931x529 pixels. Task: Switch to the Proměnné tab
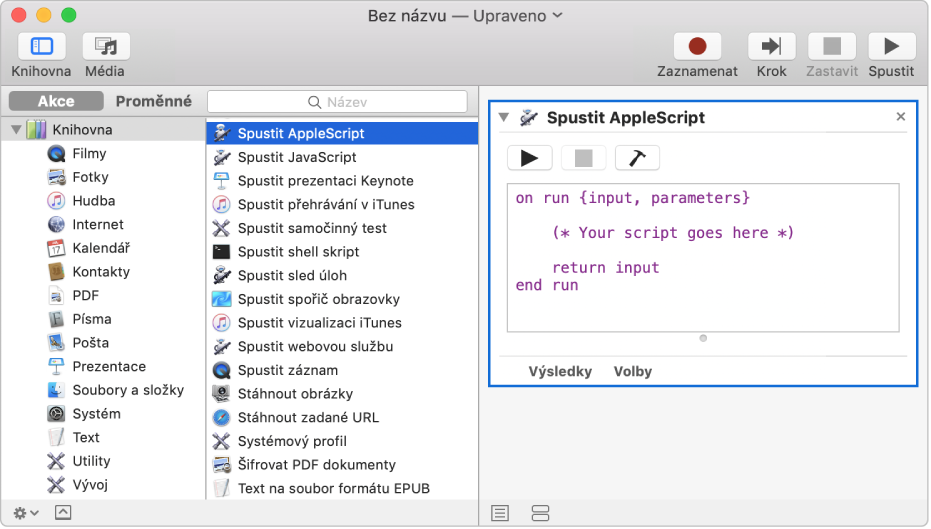[x=153, y=102]
